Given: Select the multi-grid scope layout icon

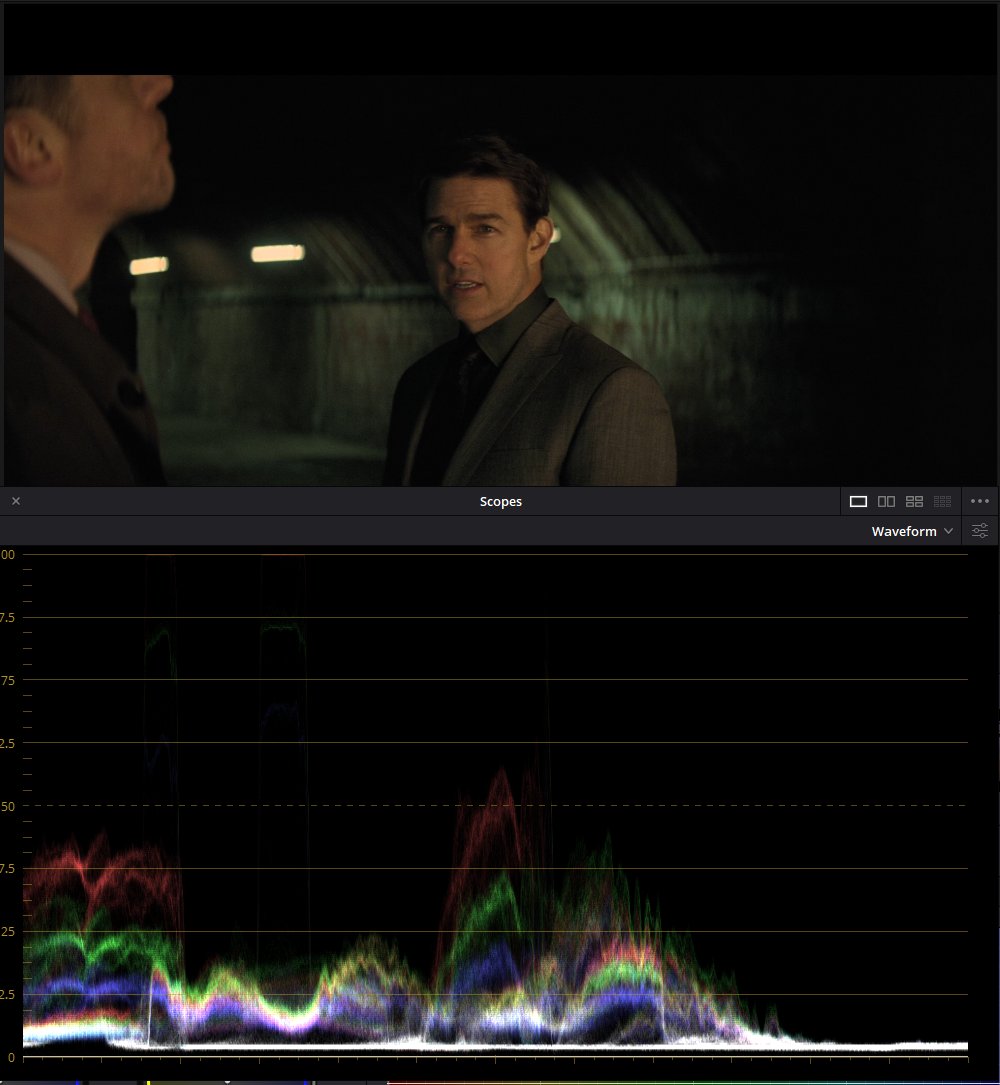Looking at the screenshot, I should click(942, 501).
